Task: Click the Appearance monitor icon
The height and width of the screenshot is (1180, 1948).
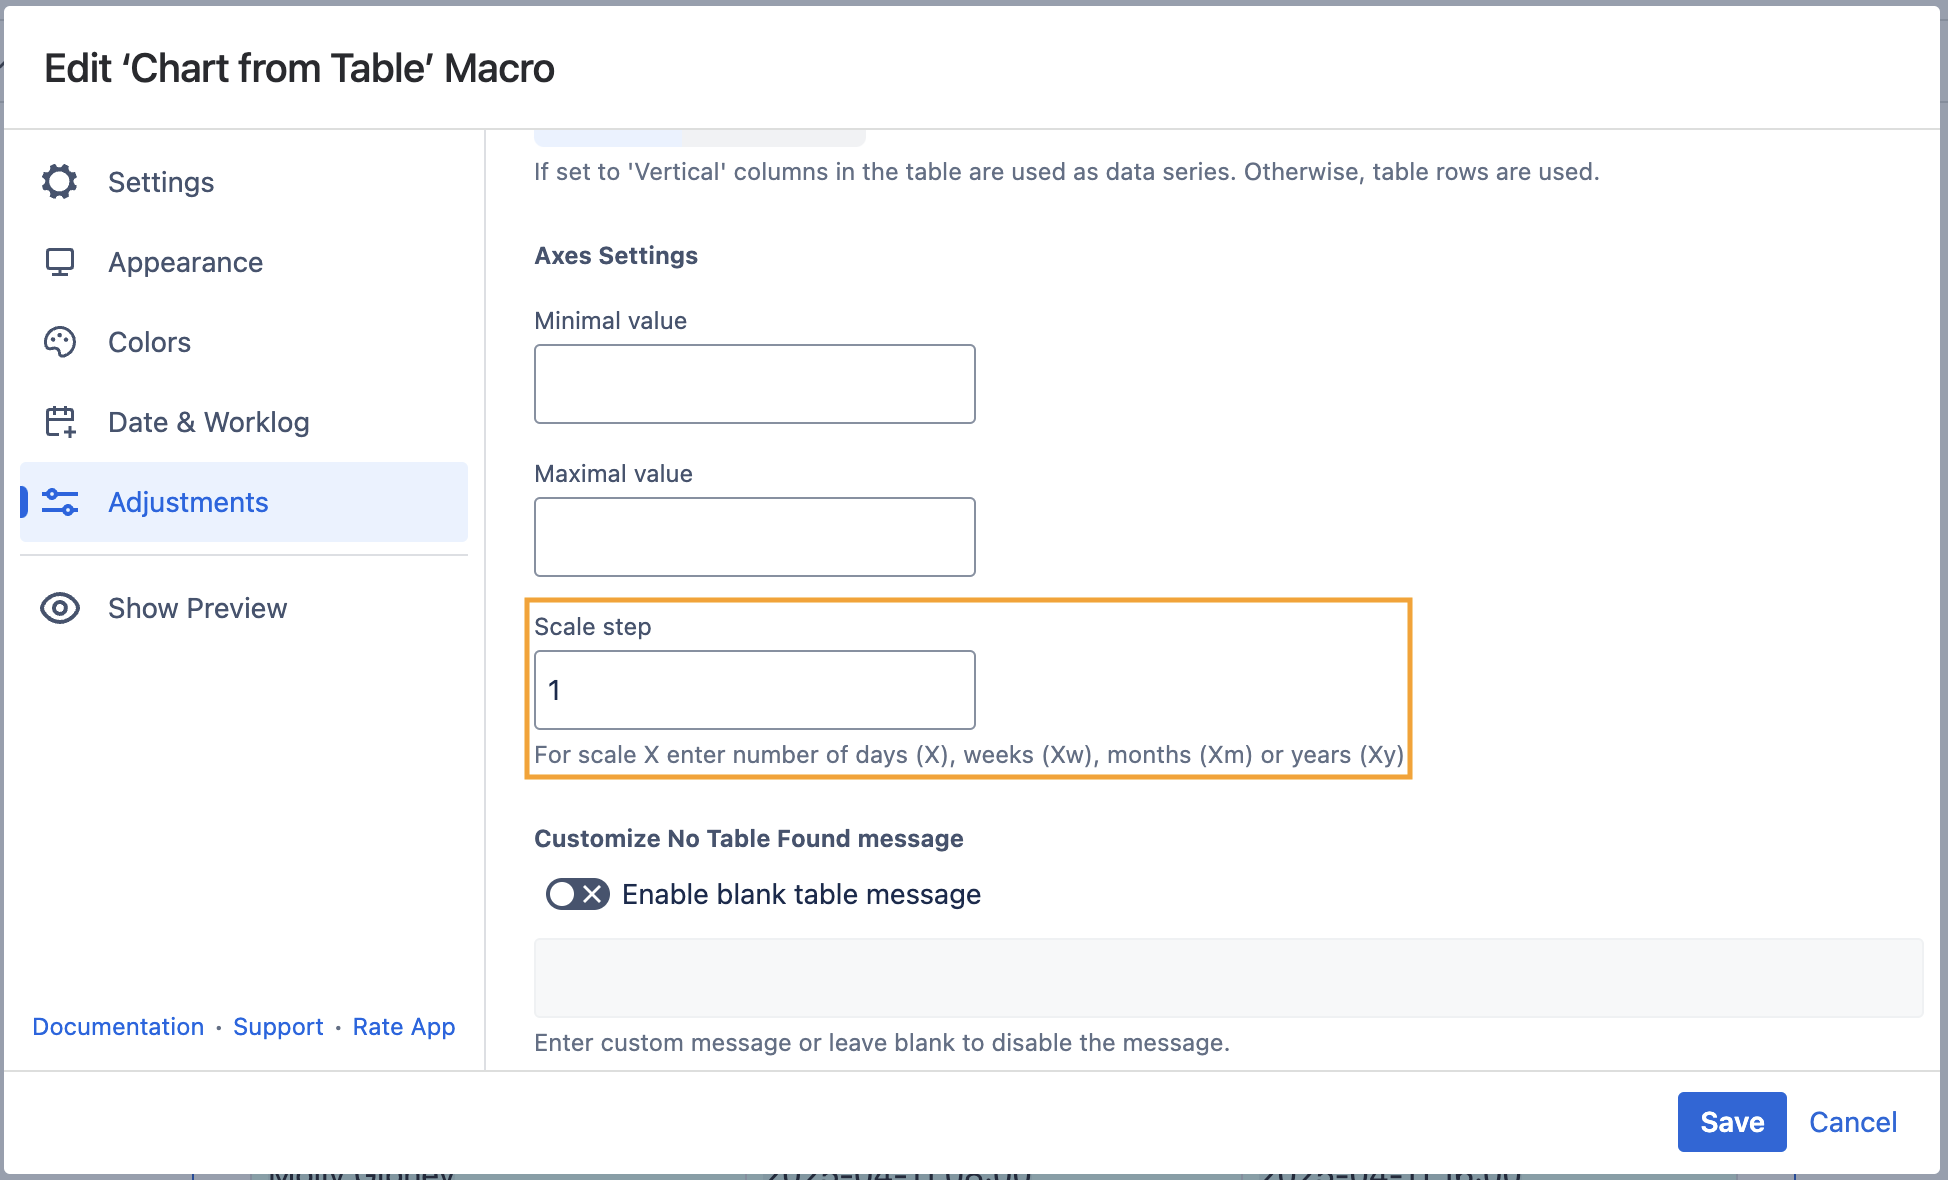Action: [60, 262]
